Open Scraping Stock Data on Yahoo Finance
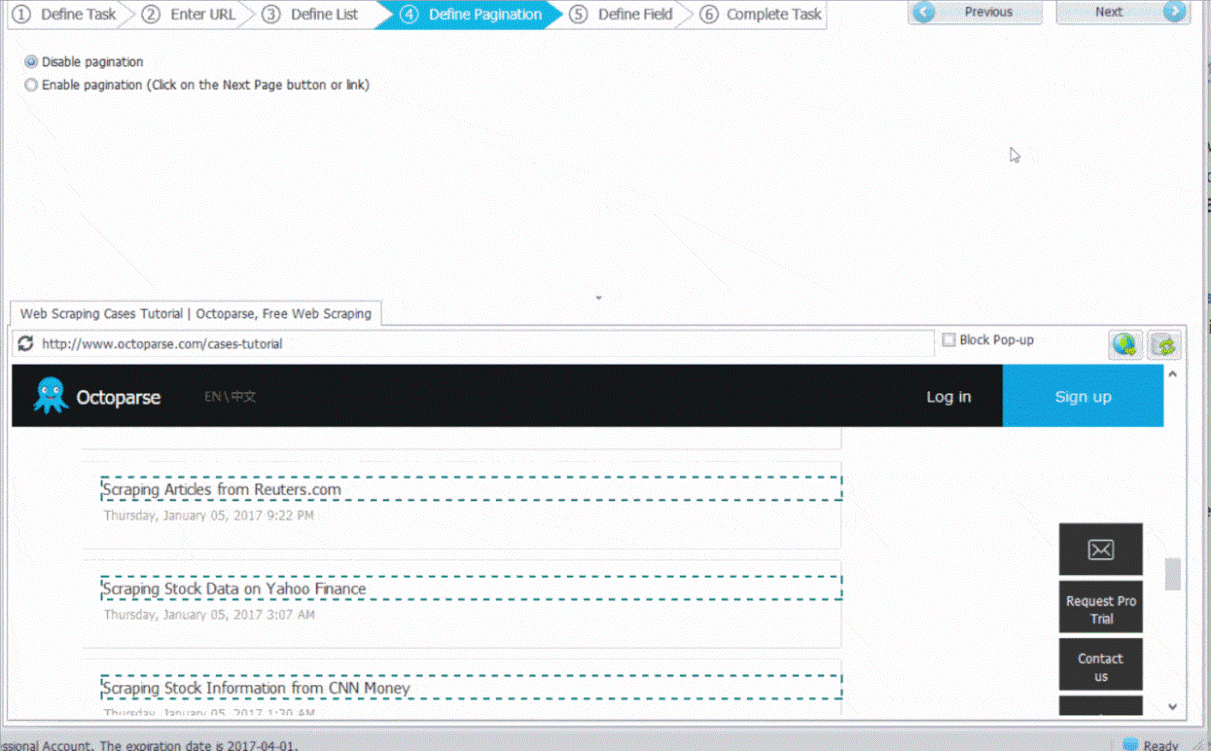The height and width of the screenshot is (751, 1211). (x=234, y=589)
